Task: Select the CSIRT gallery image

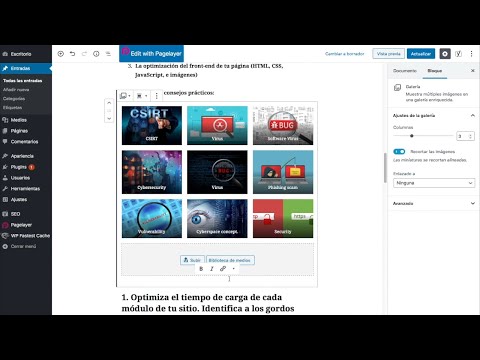Action: [x=152, y=125]
